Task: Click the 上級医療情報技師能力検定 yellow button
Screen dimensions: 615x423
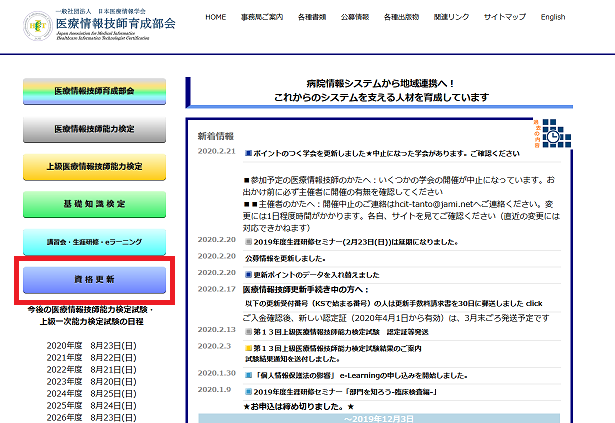Action: click(95, 167)
